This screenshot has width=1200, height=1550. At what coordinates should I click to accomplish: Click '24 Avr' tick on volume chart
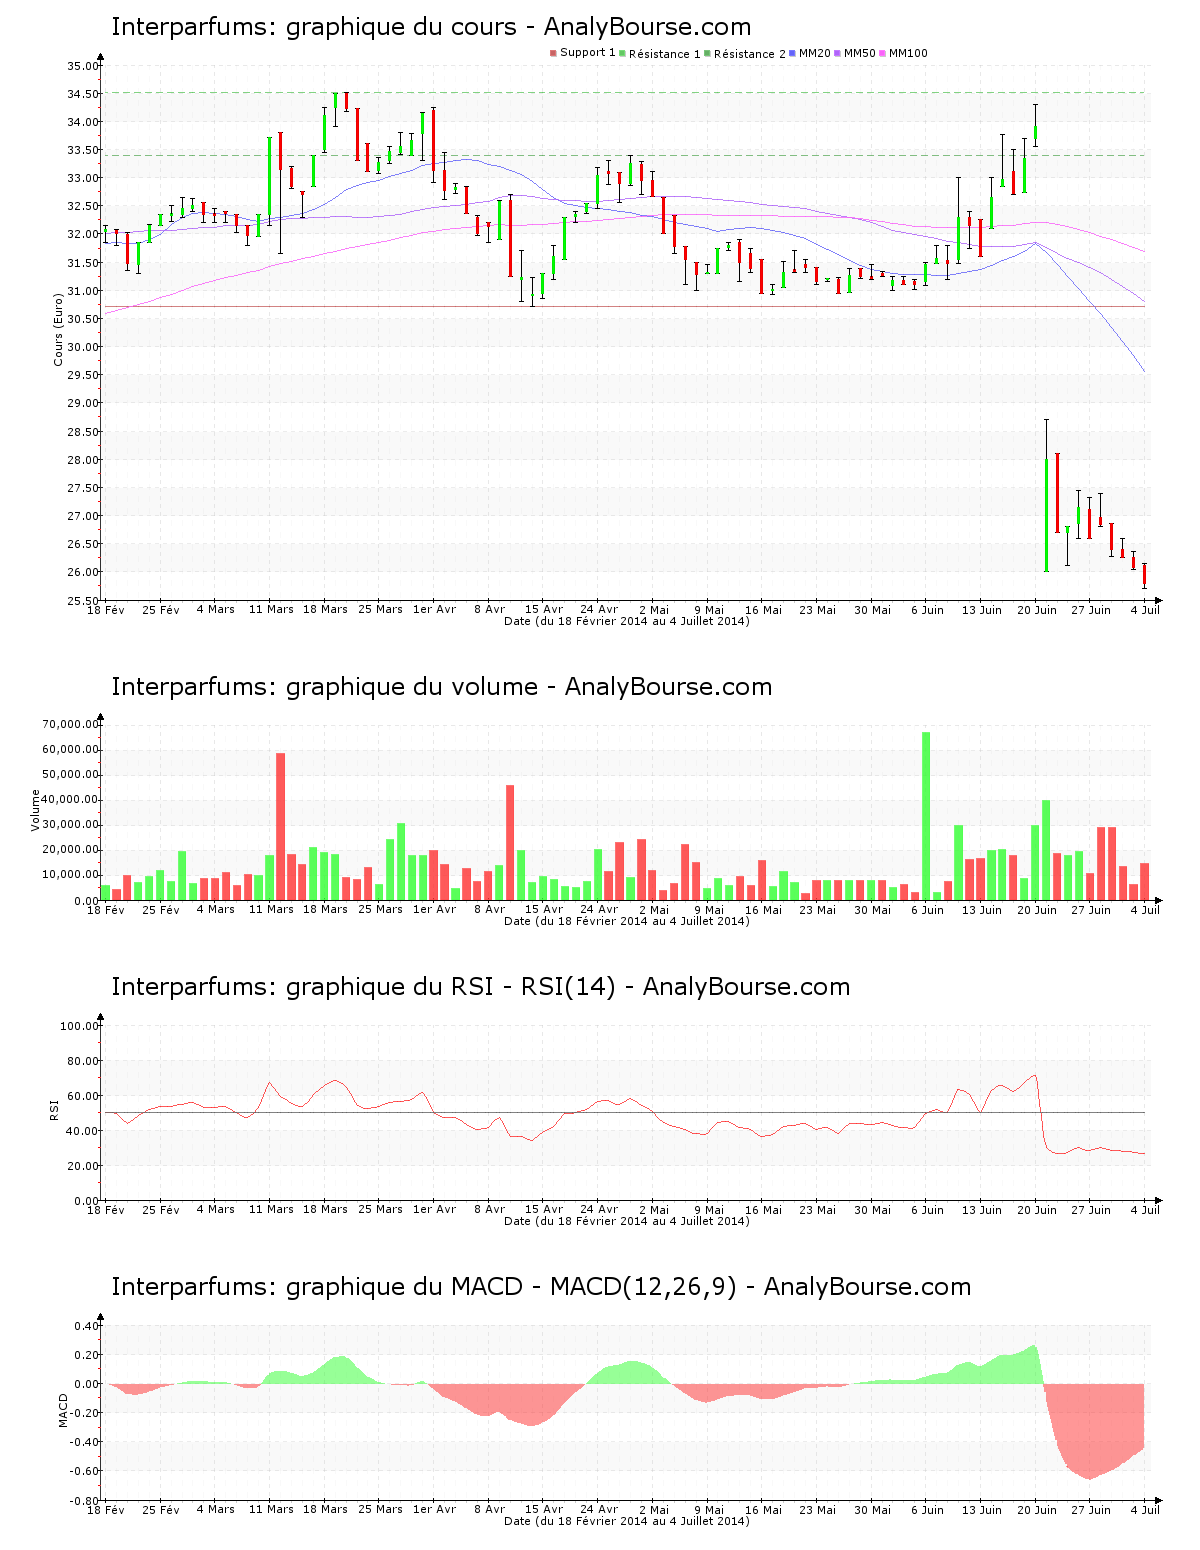click(x=599, y=910)
